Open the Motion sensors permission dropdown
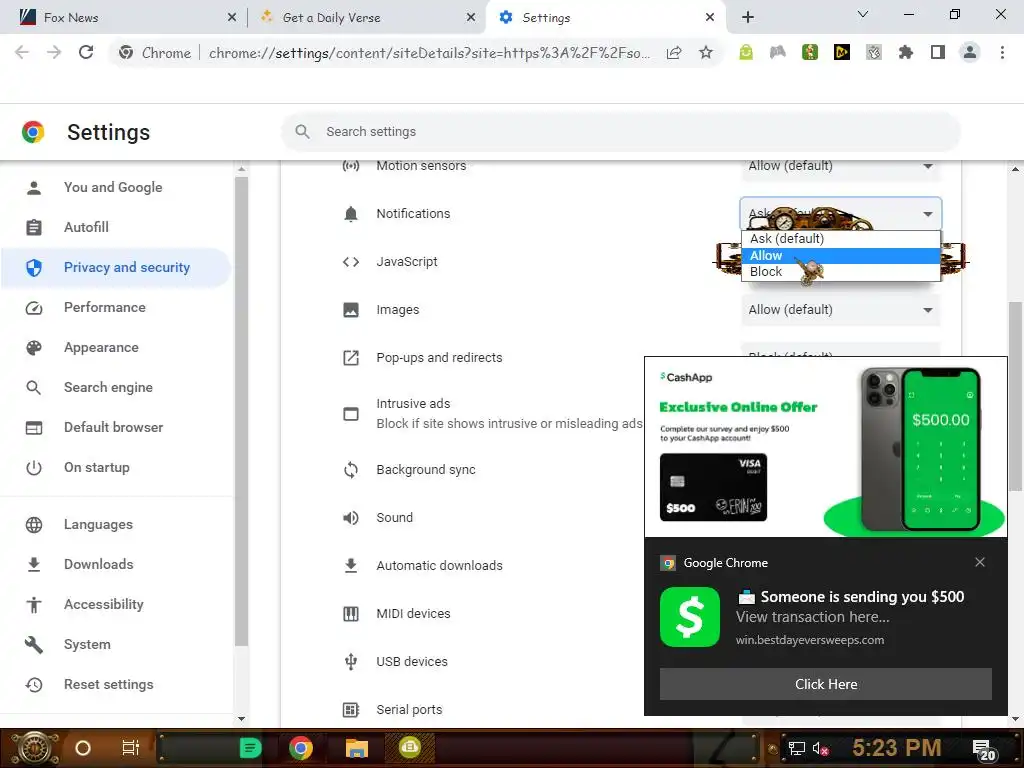 [x=840, y=166]
